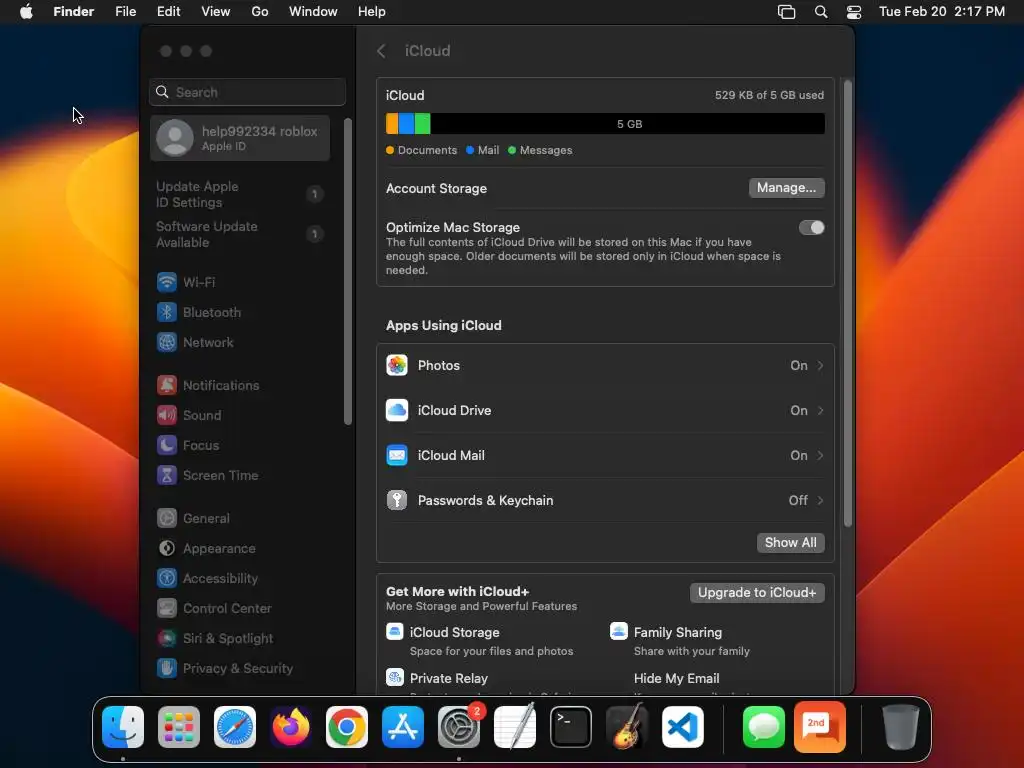This screenshot has width=1024, height=768.
Task: Open Trash from the Dock
Action: (x=901, y=727)
